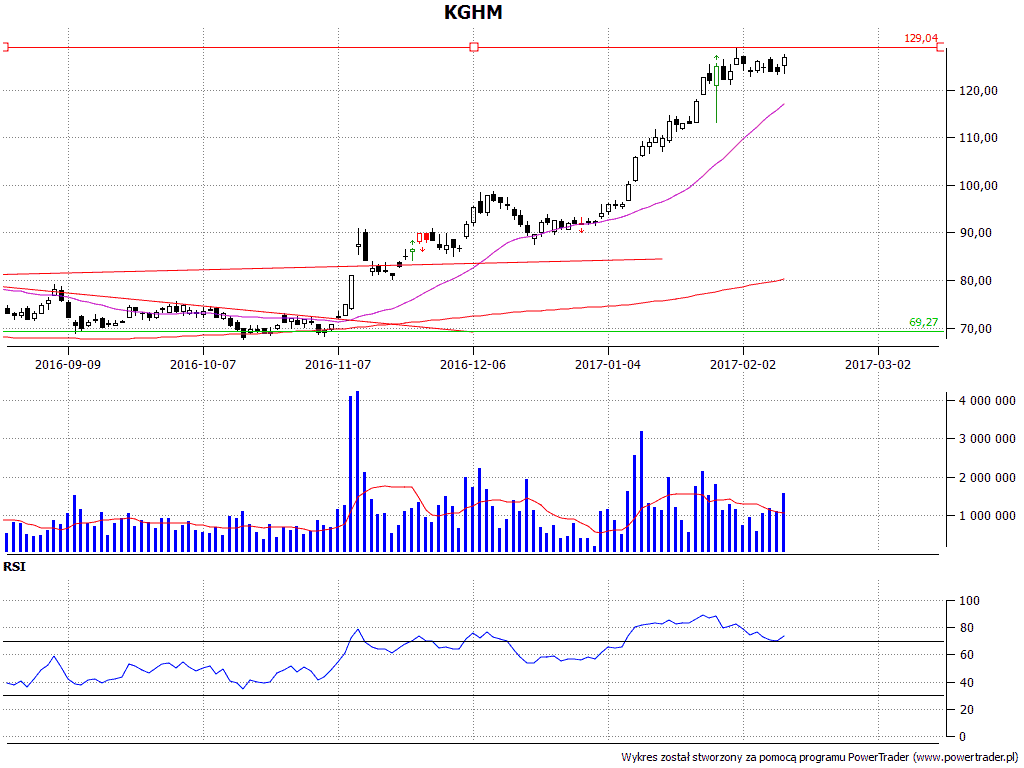Click the 80 level on RSI axis
The width and height of the screenshot is (1024, 768).
(x=966, y=628)
